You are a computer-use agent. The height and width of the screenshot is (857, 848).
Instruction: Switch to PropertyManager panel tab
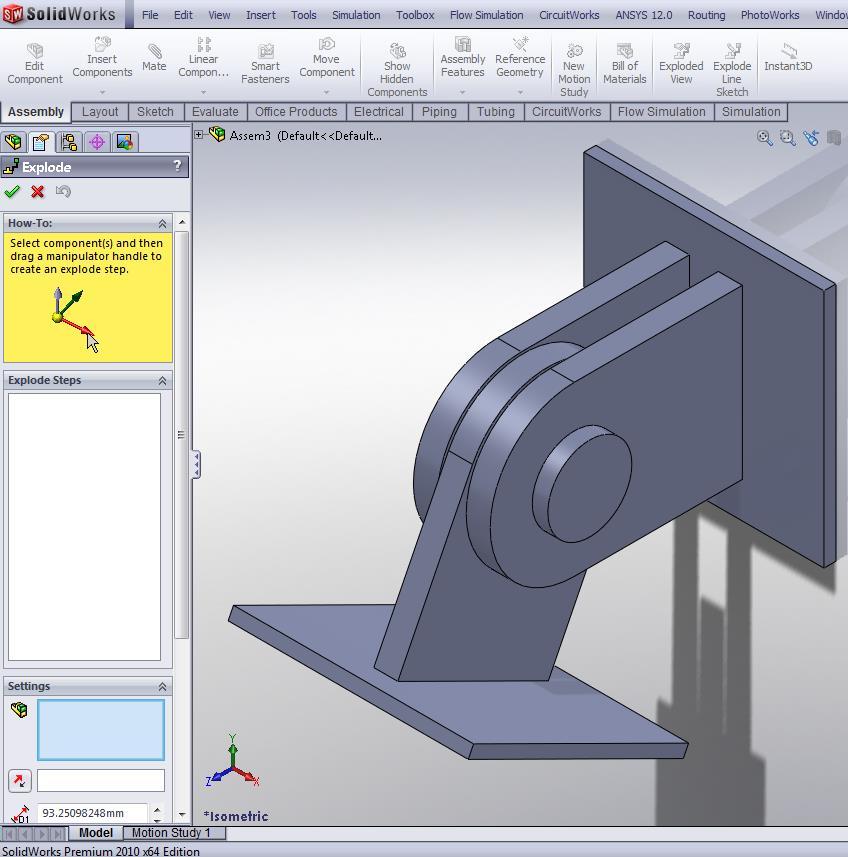[41, 142]
